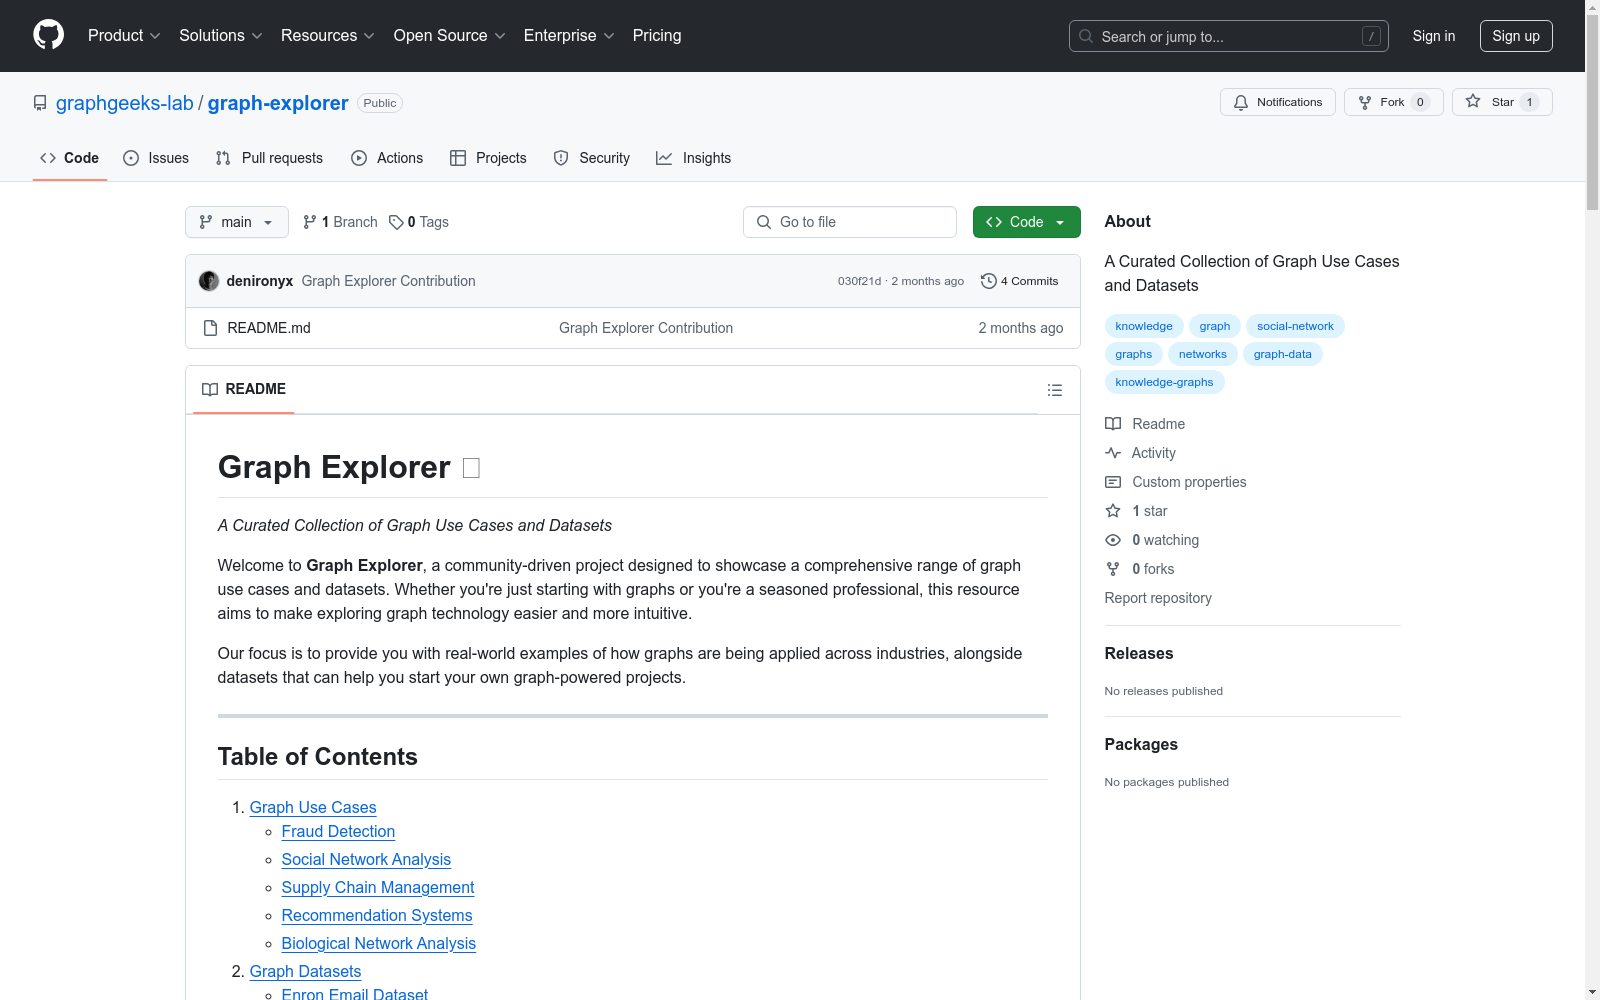Image resolution: width=1600 pixels, height=1000 pixels.
Task: Click the eye icon next to watching
Action: pyautogui.click(x=1113, y=540)
